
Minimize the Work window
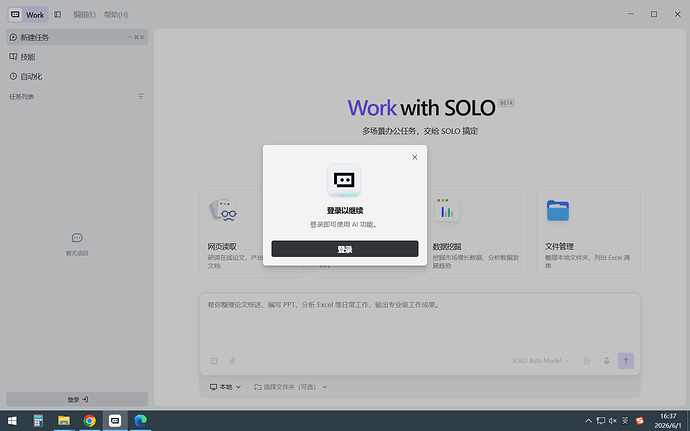pos(631,14)
